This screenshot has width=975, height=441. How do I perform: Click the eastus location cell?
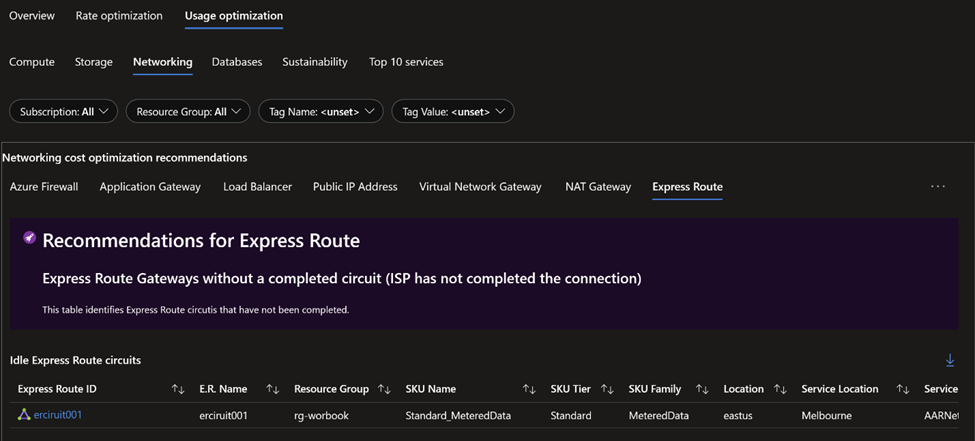click(x=738, y=415)
